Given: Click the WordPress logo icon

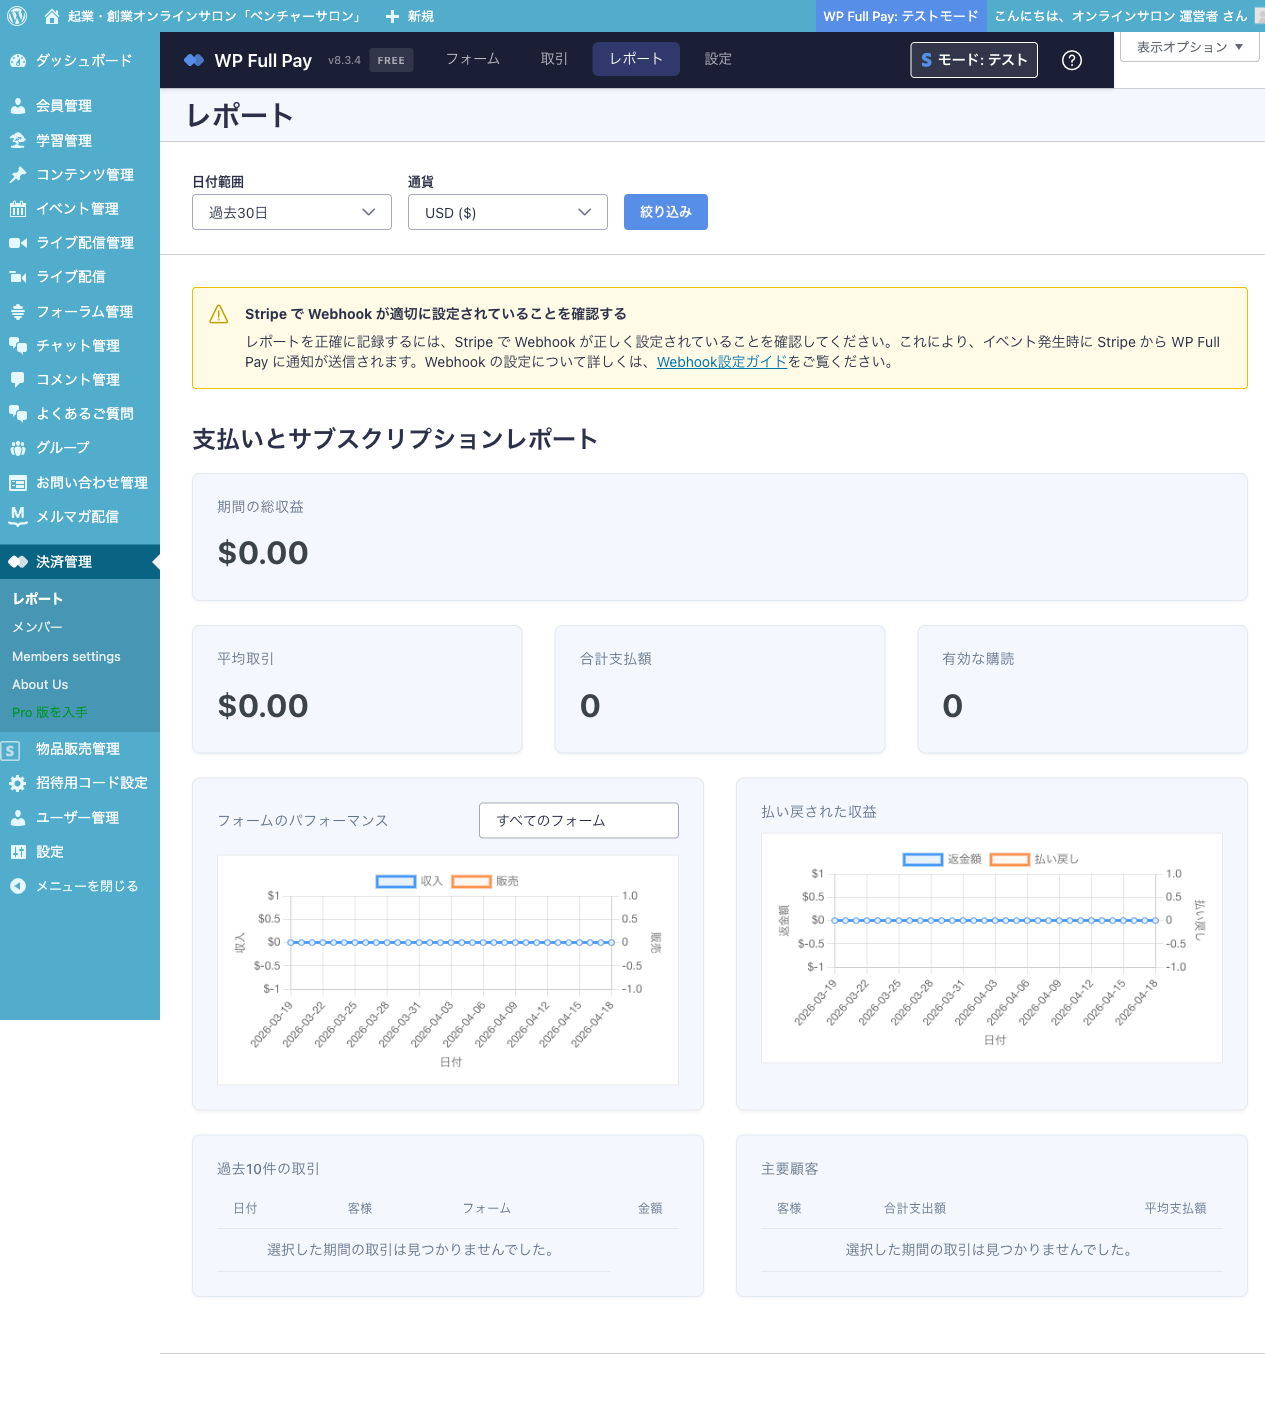Looking at the screenshot, I should pos(17,16).
